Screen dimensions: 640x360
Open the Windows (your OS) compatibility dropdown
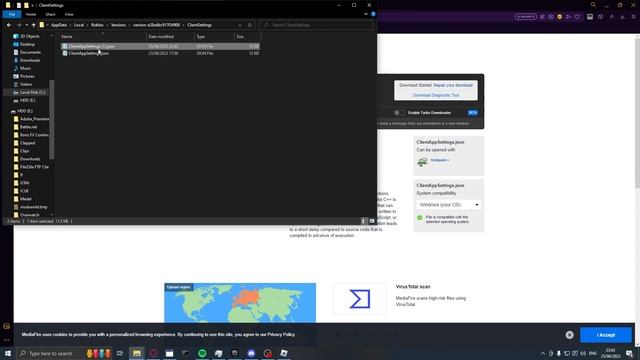point(449,204)
